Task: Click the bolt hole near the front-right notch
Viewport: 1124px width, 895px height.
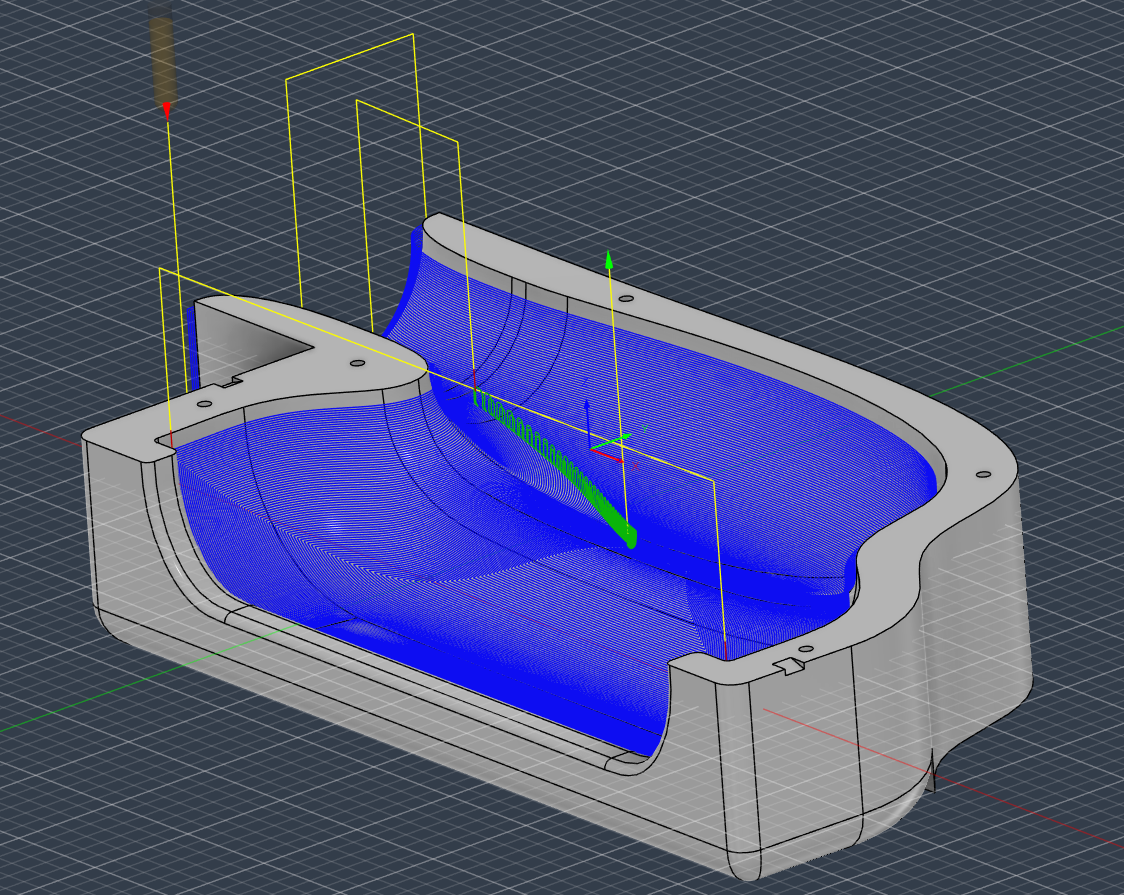Action: [x=804, y=649]
